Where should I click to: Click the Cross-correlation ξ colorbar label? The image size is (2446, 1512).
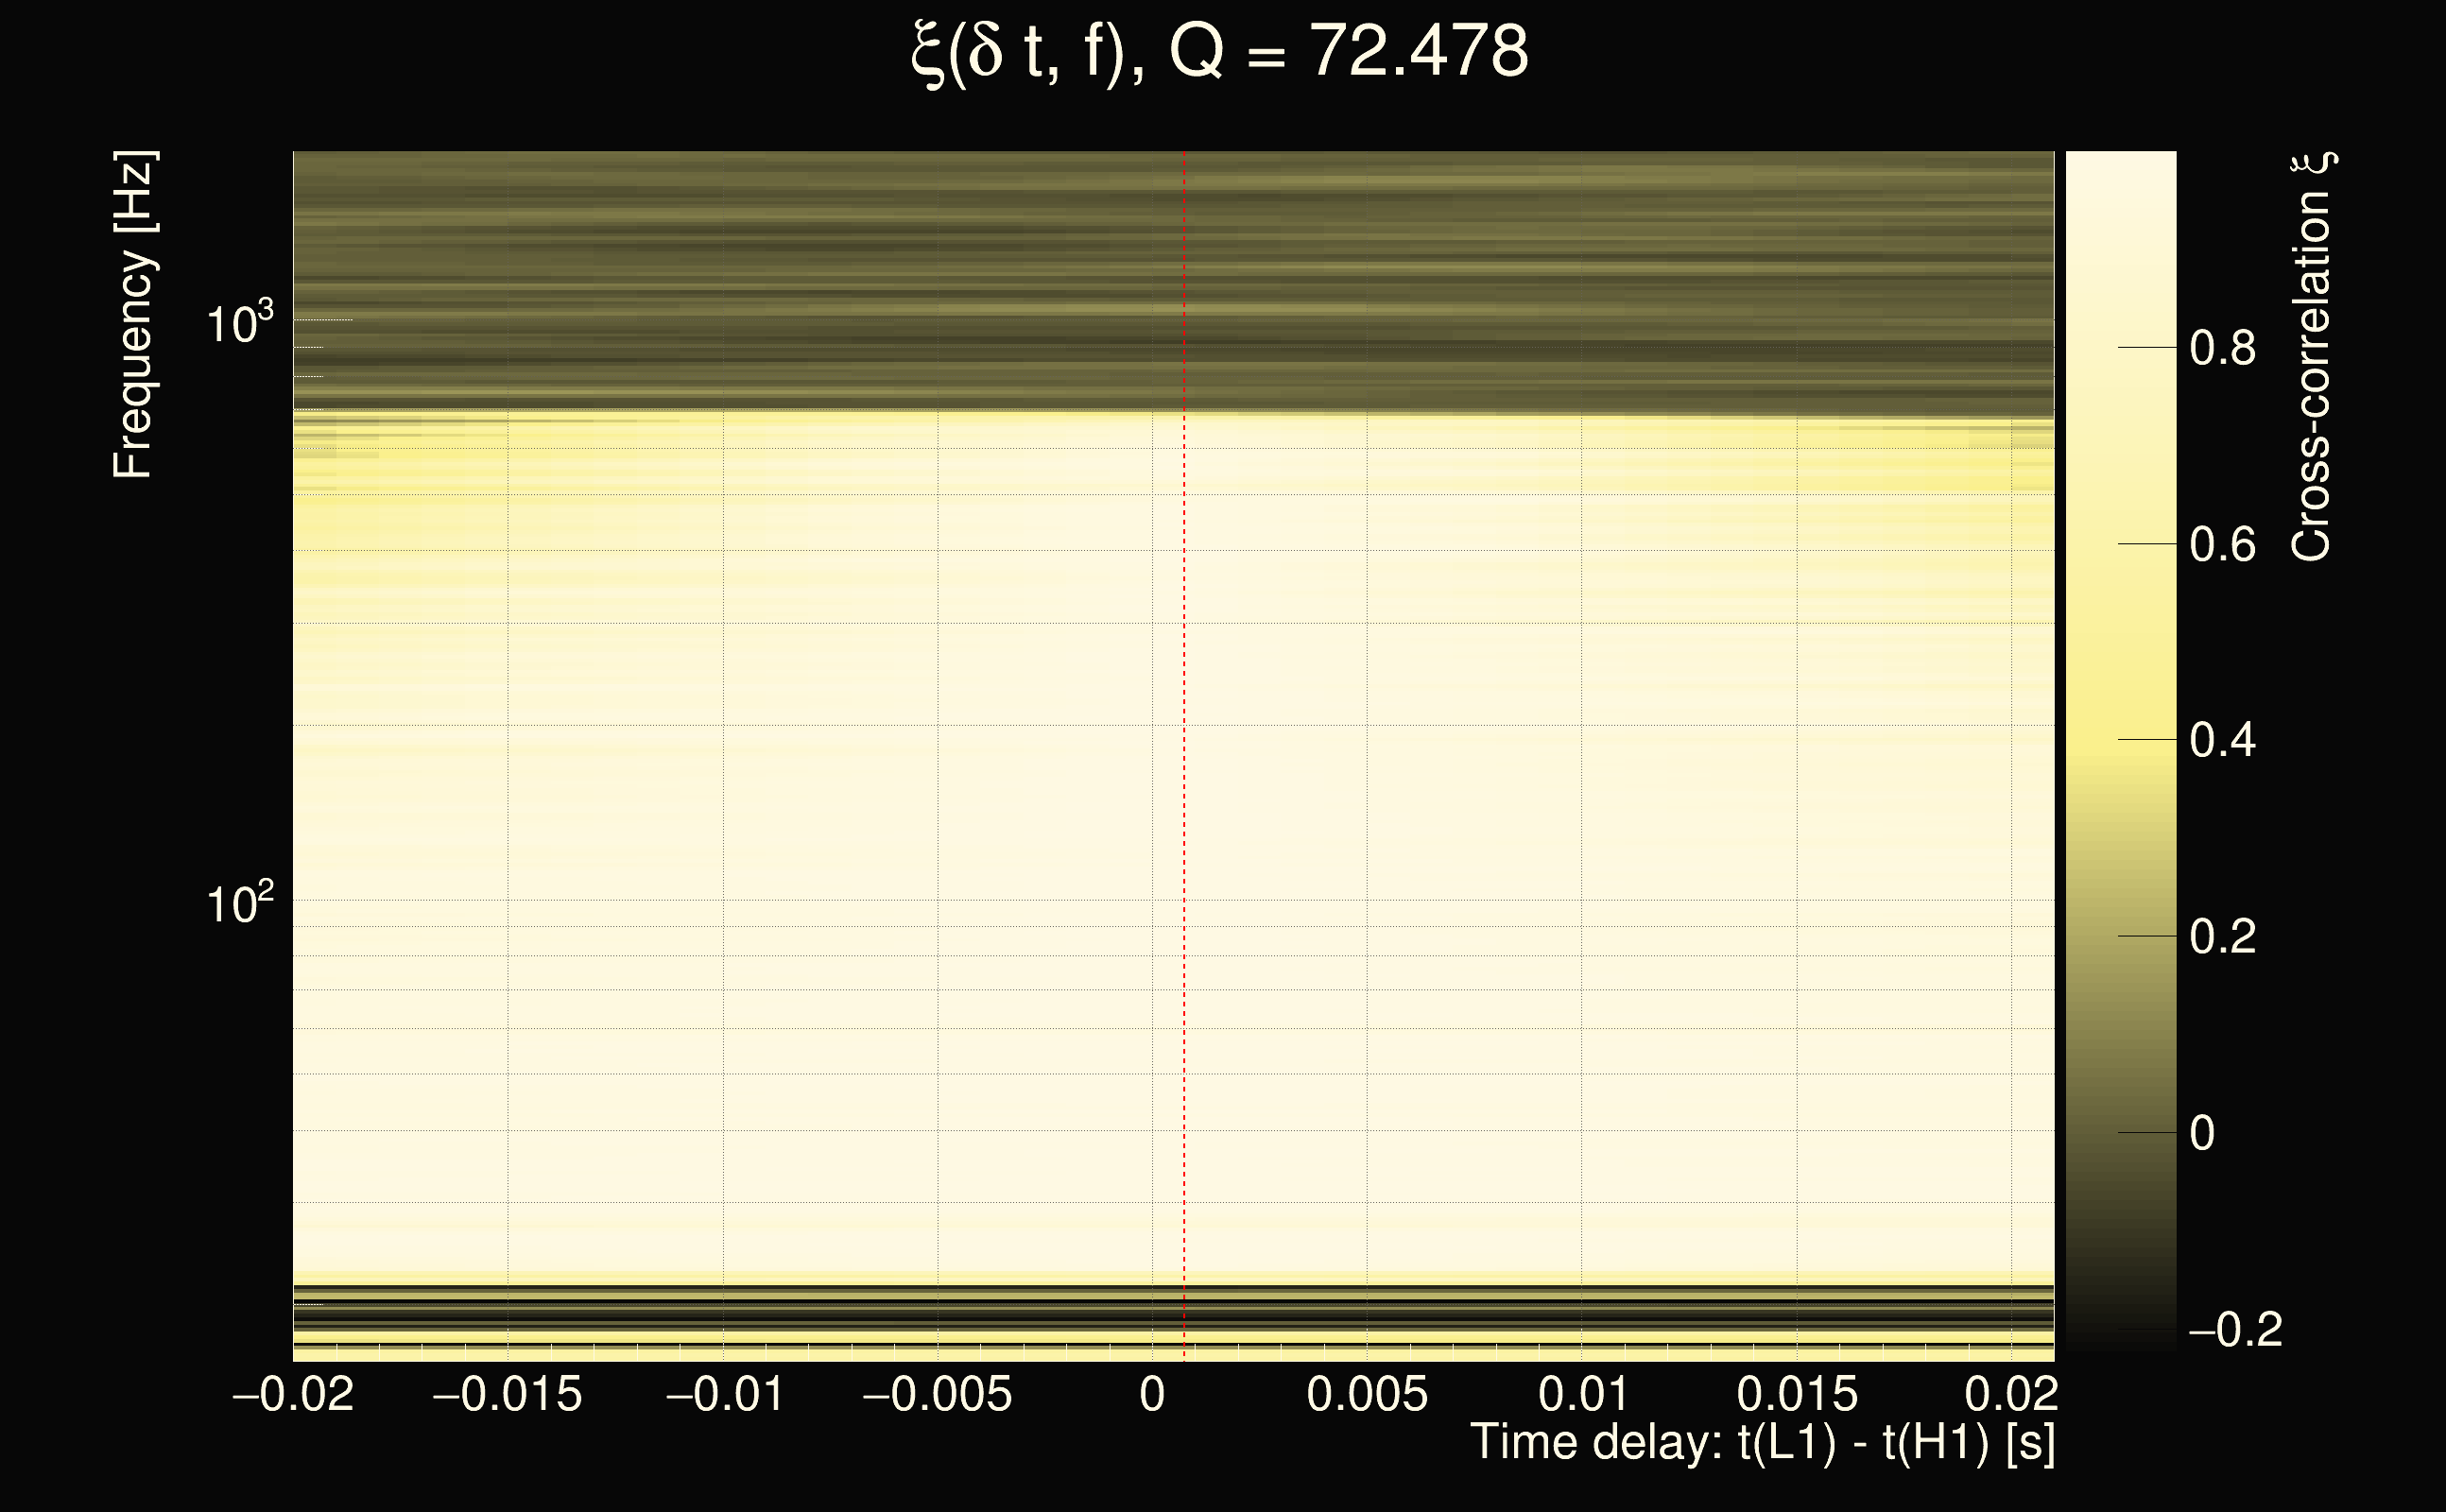point(2311,356)
